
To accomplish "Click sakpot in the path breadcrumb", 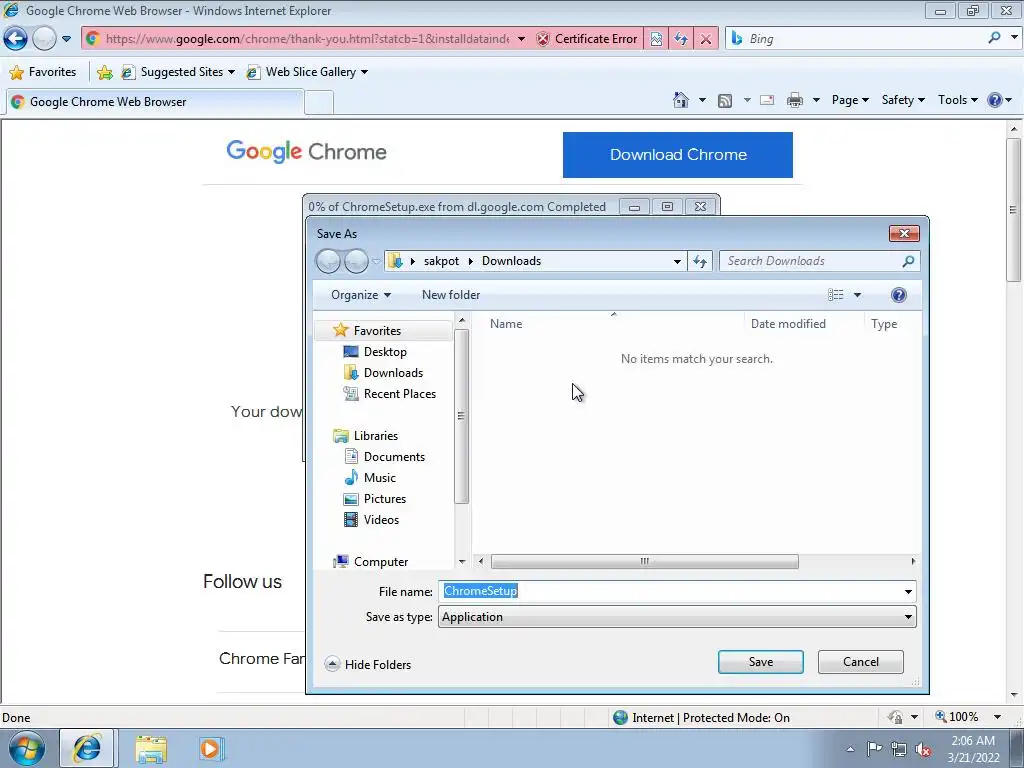I will coord(441,261).
